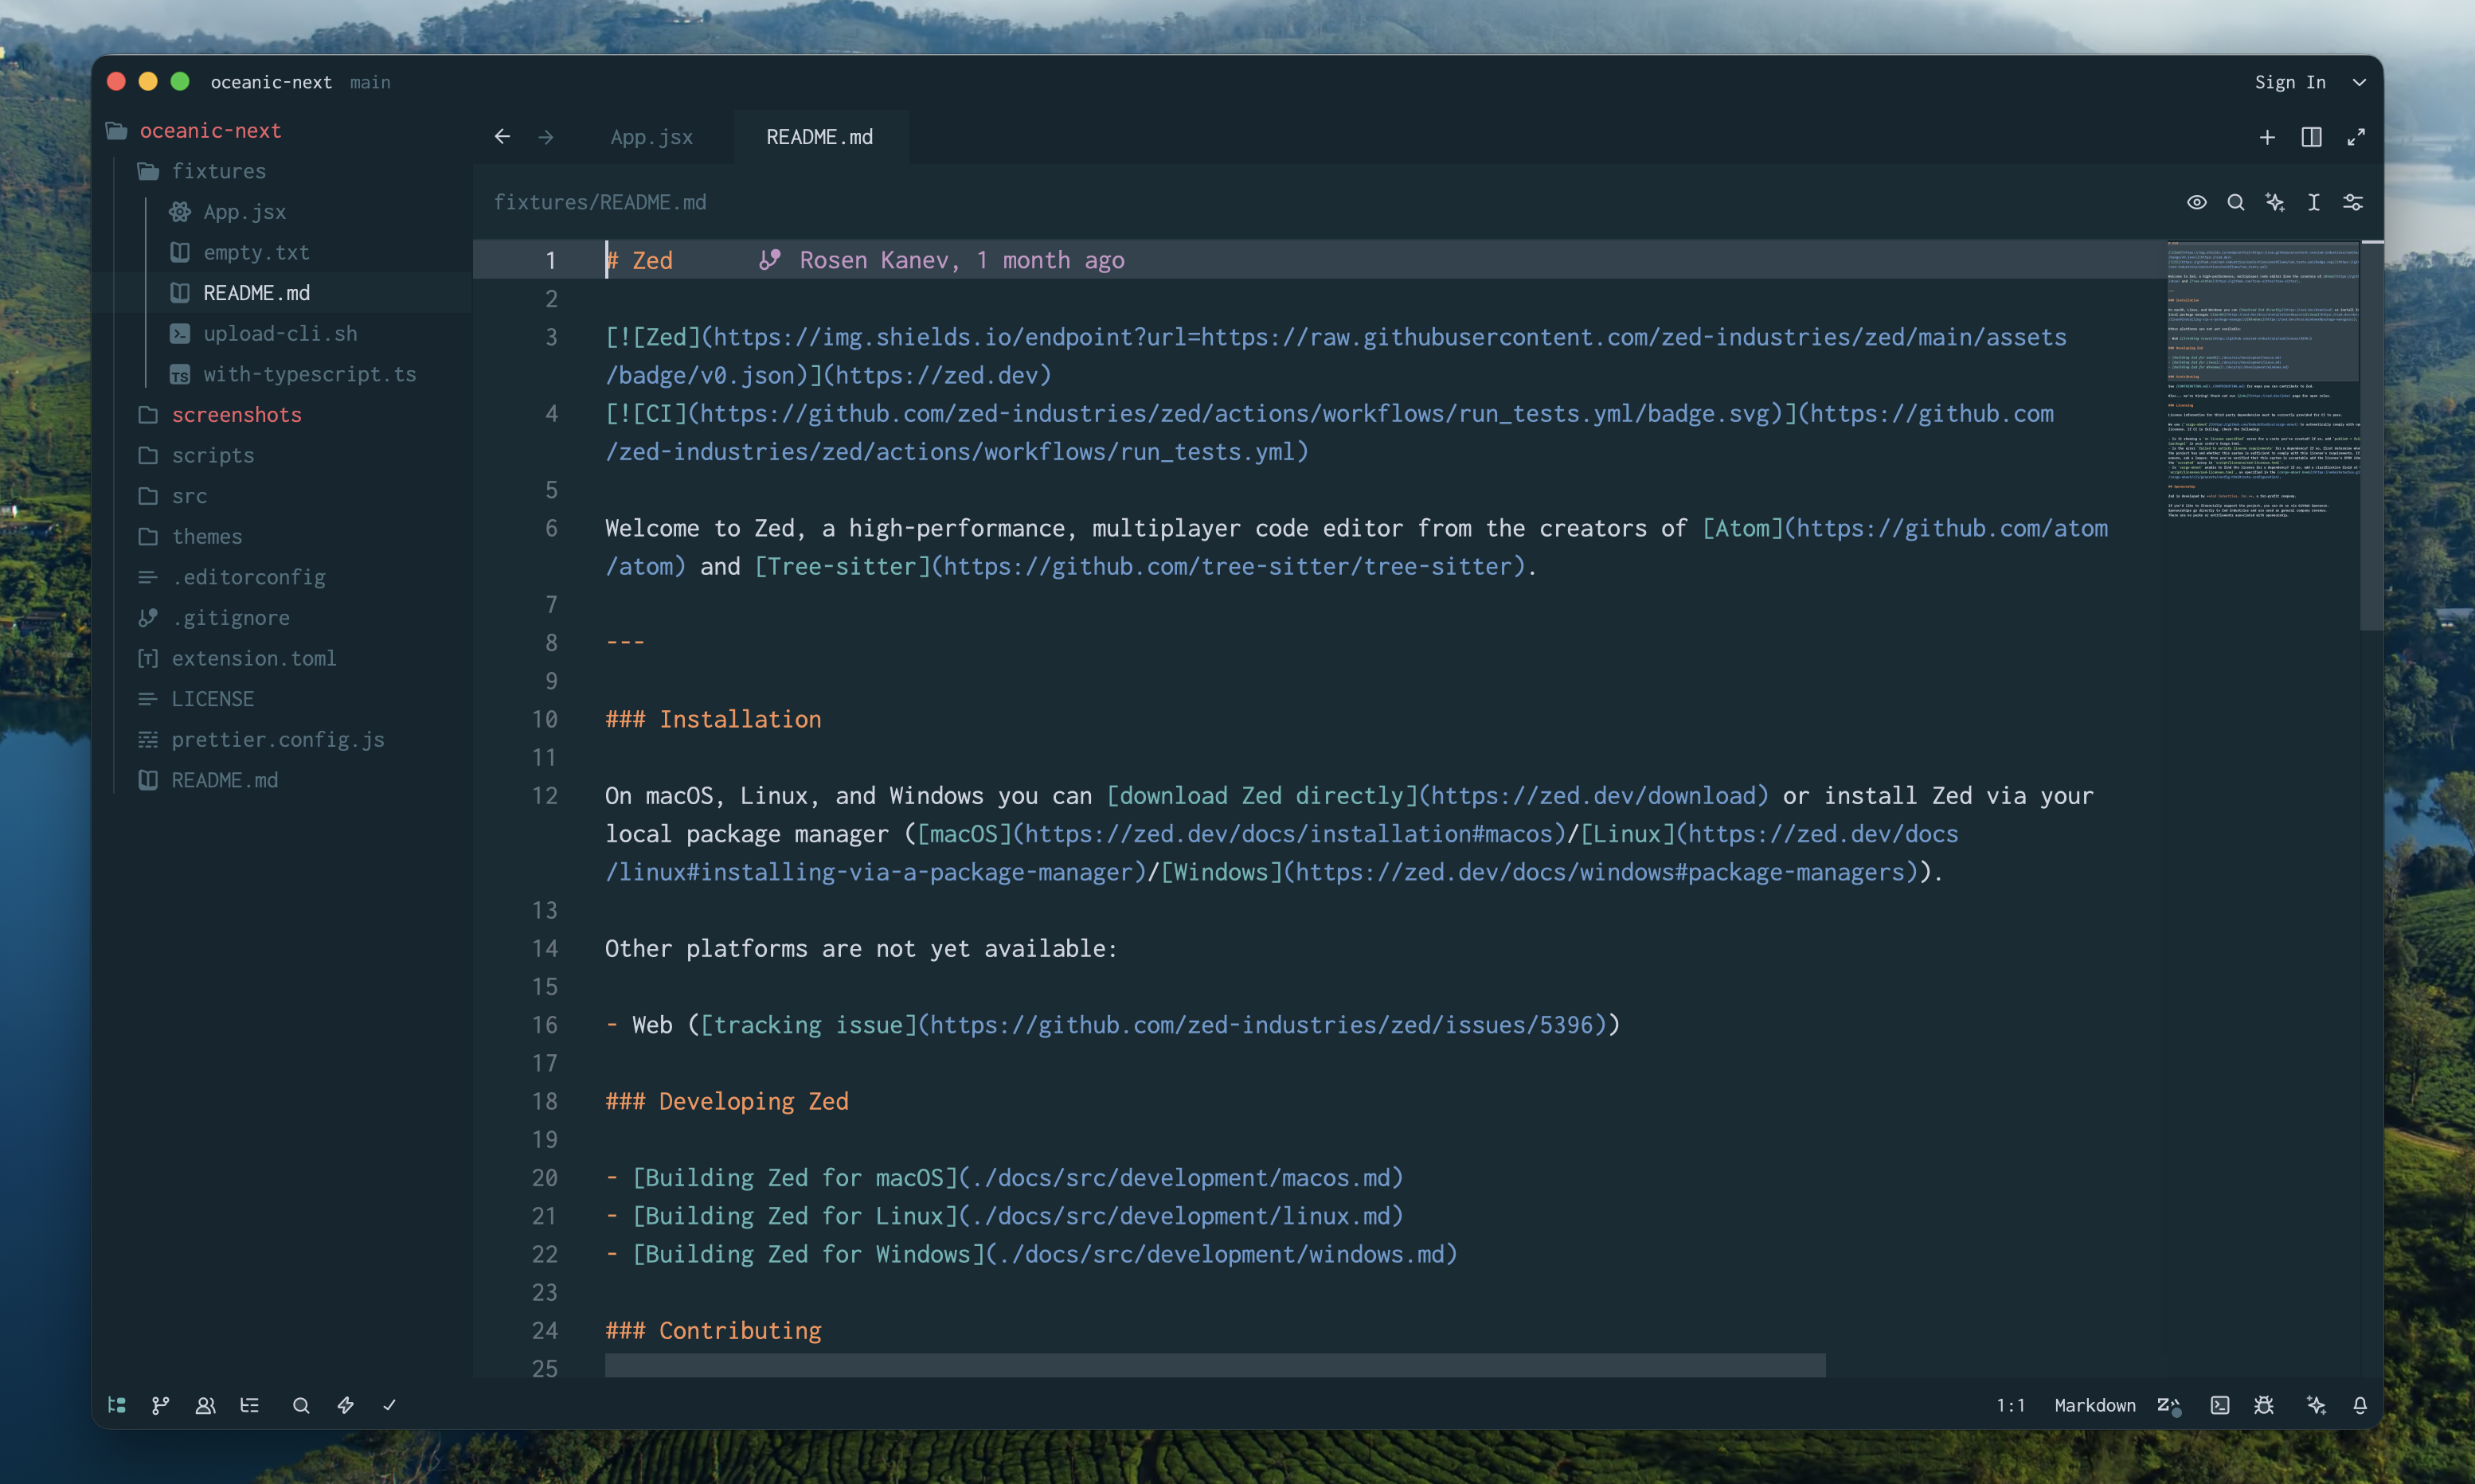This screenshot has height=1484, width=2475.
Task: Split the pane with split icon
Action: [x=2311, y=137]
